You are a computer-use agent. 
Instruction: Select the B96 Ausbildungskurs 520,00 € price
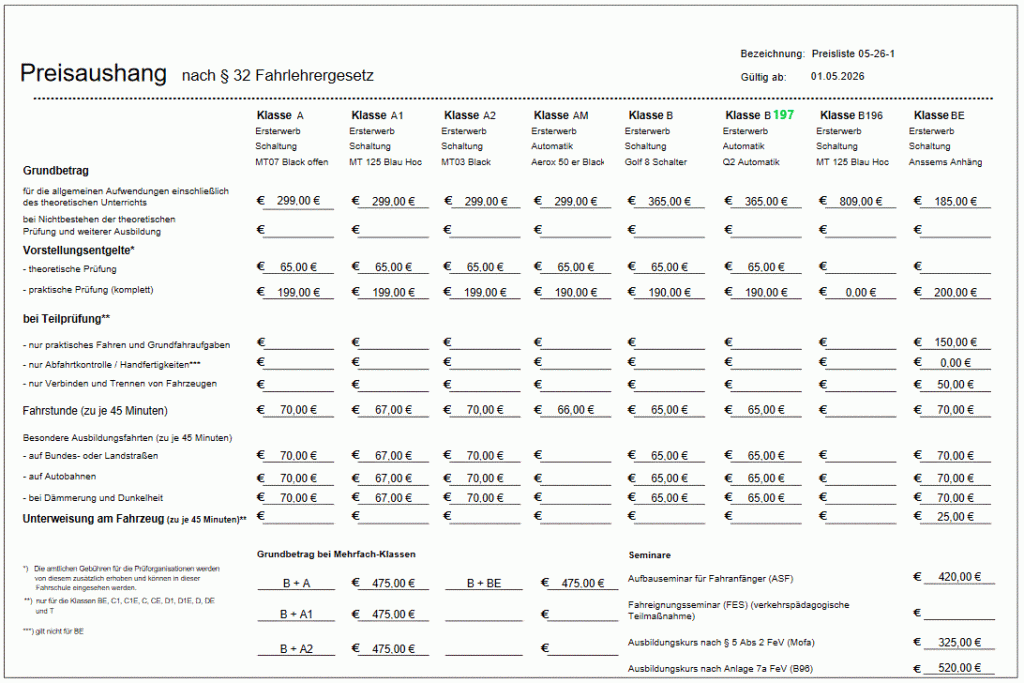tap(957, 668)
